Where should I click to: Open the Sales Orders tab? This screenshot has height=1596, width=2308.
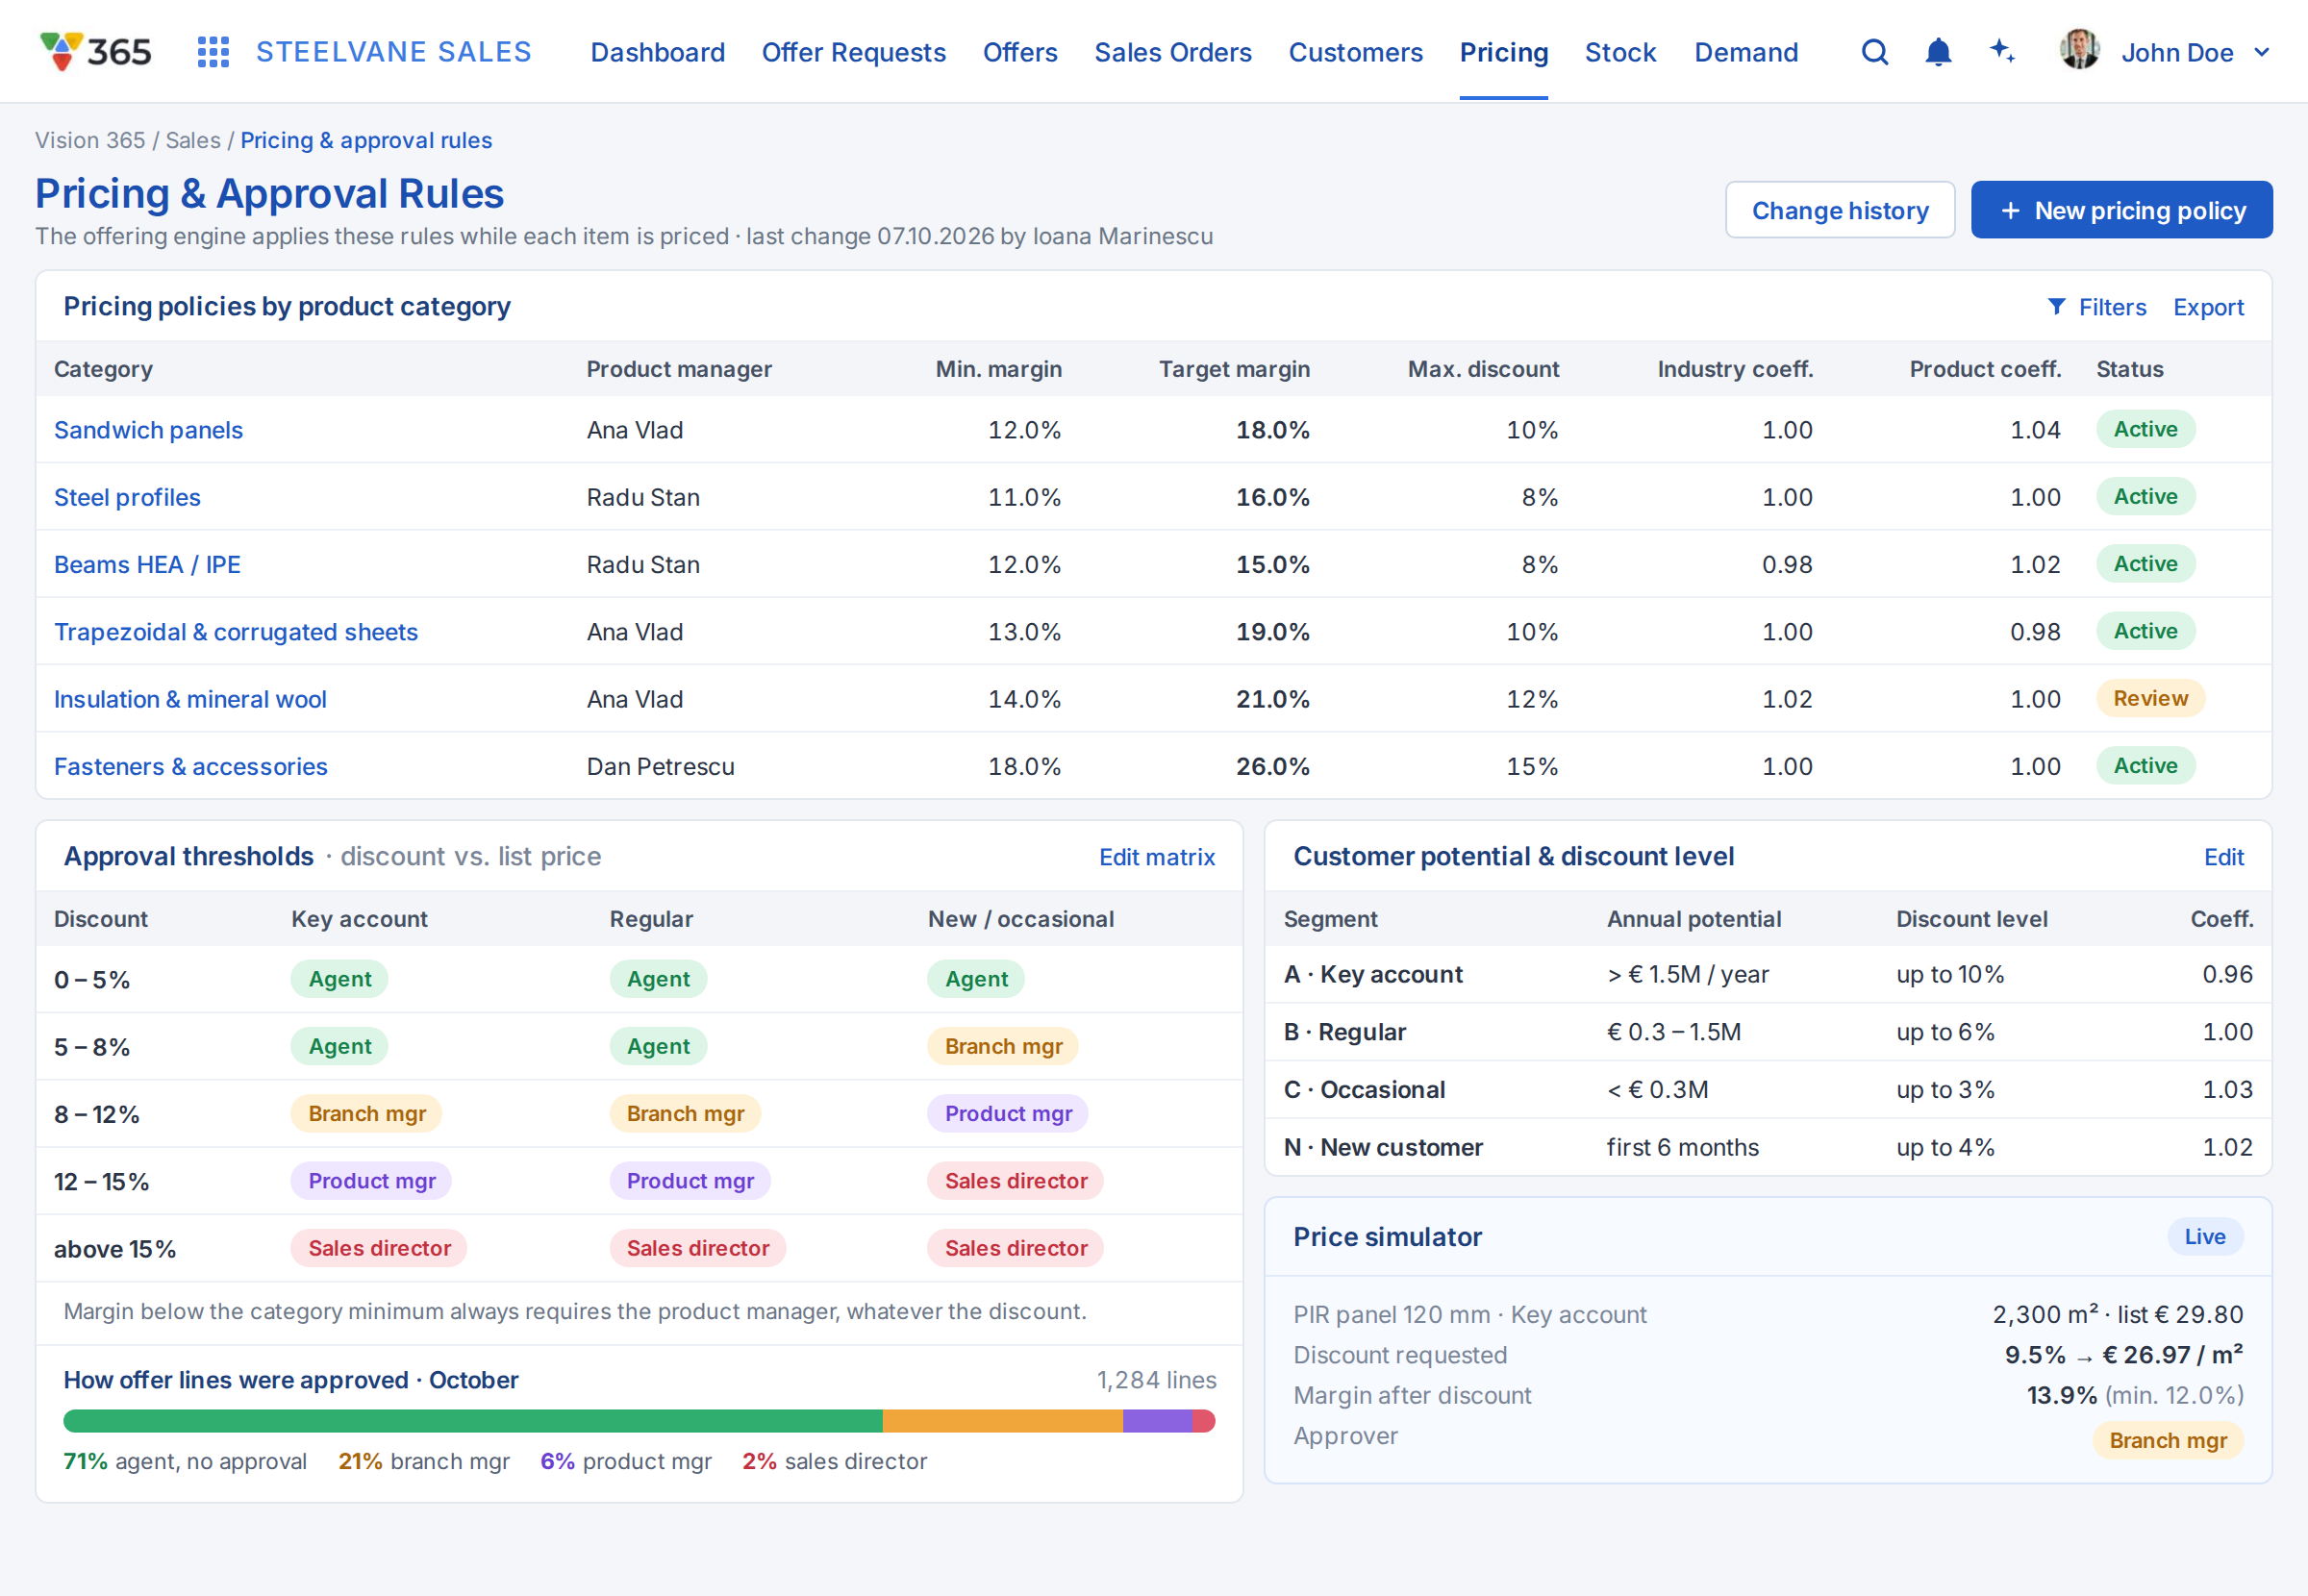click(x=1172, y=52)
